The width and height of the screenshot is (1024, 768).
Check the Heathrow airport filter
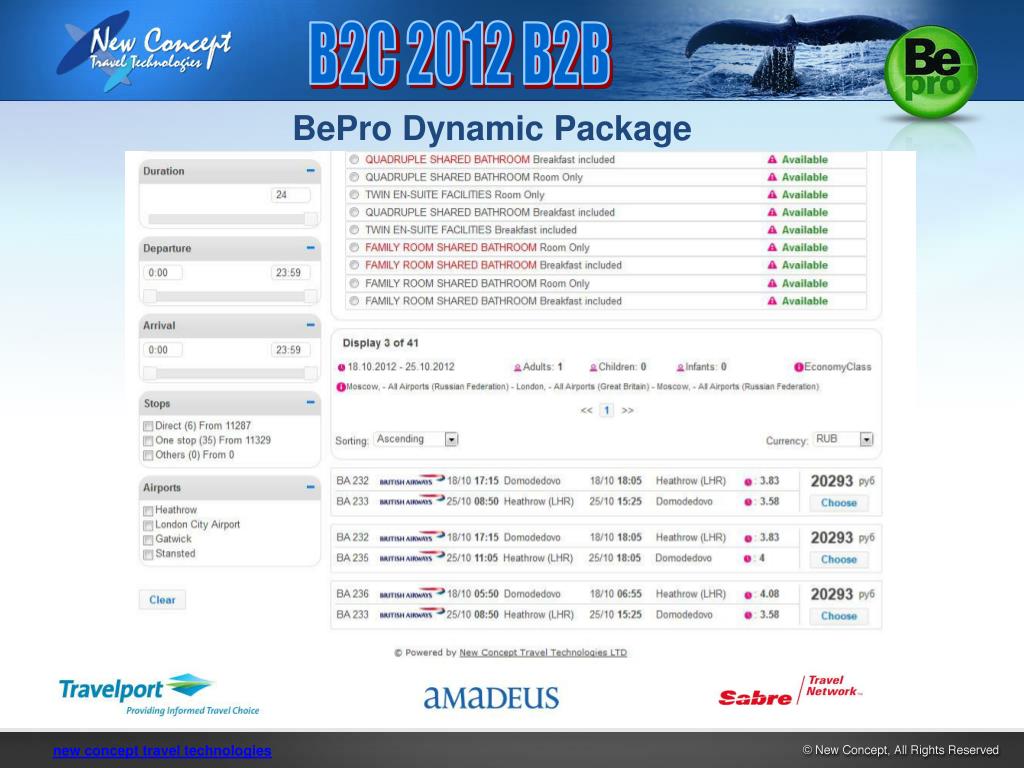[x=148, y=511]
